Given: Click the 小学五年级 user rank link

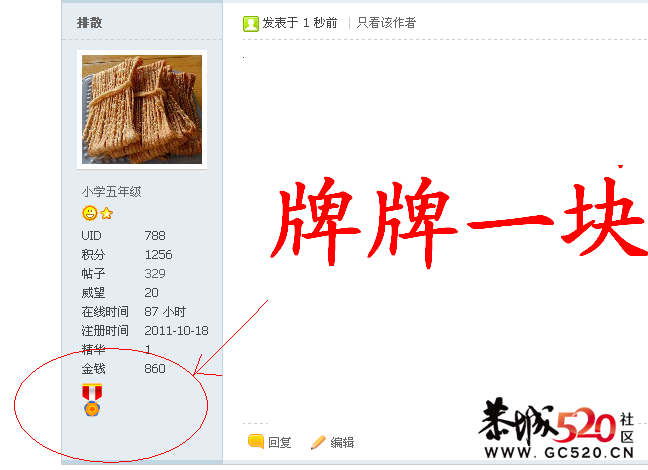Looking at the screenshot, I should pos(111,192).
